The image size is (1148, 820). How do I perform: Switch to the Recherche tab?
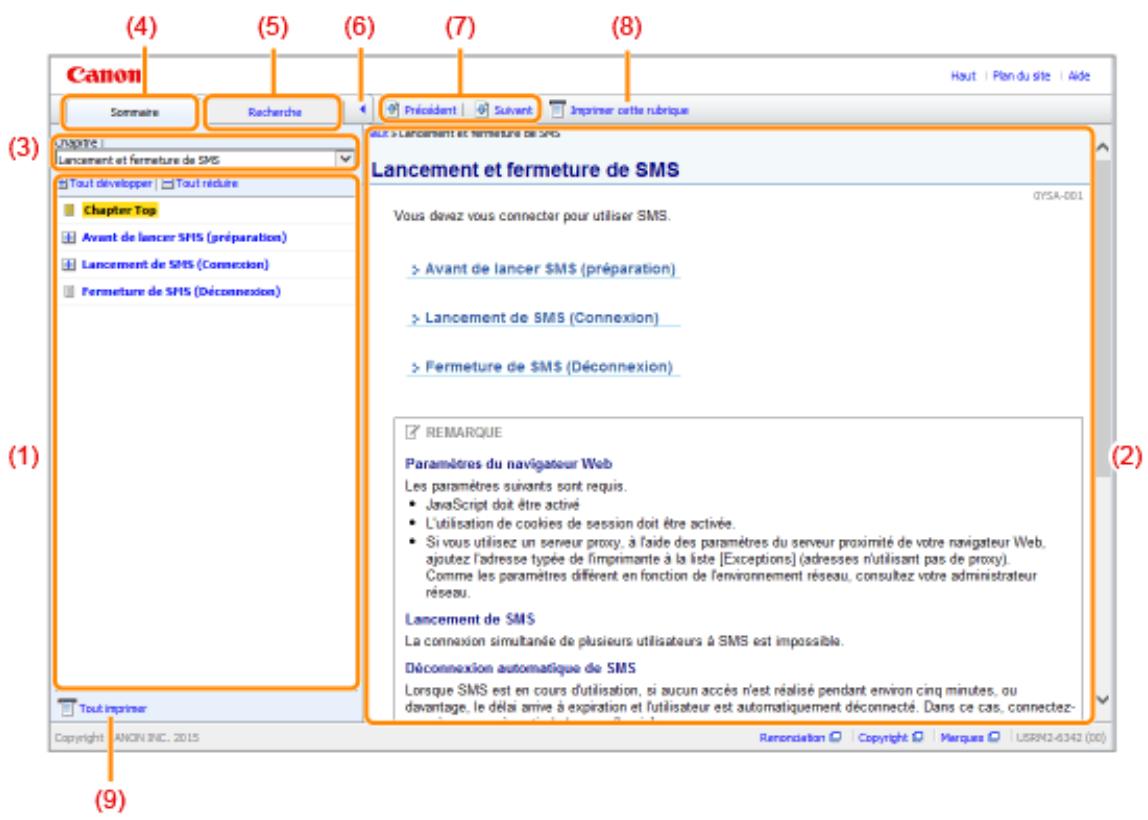tap(275, 112)
